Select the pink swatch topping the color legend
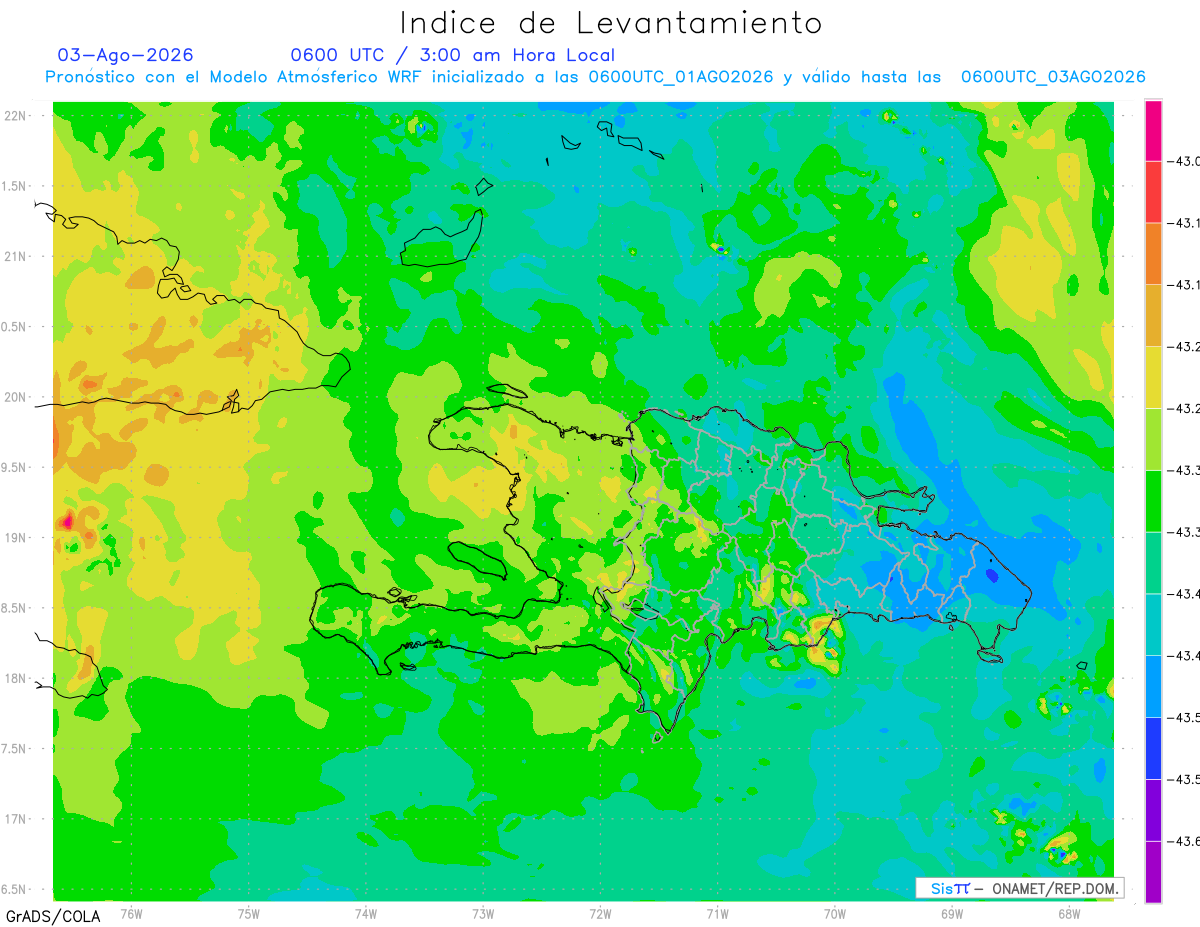This screenshot has width=1200, height=927. pos(1153,131)
